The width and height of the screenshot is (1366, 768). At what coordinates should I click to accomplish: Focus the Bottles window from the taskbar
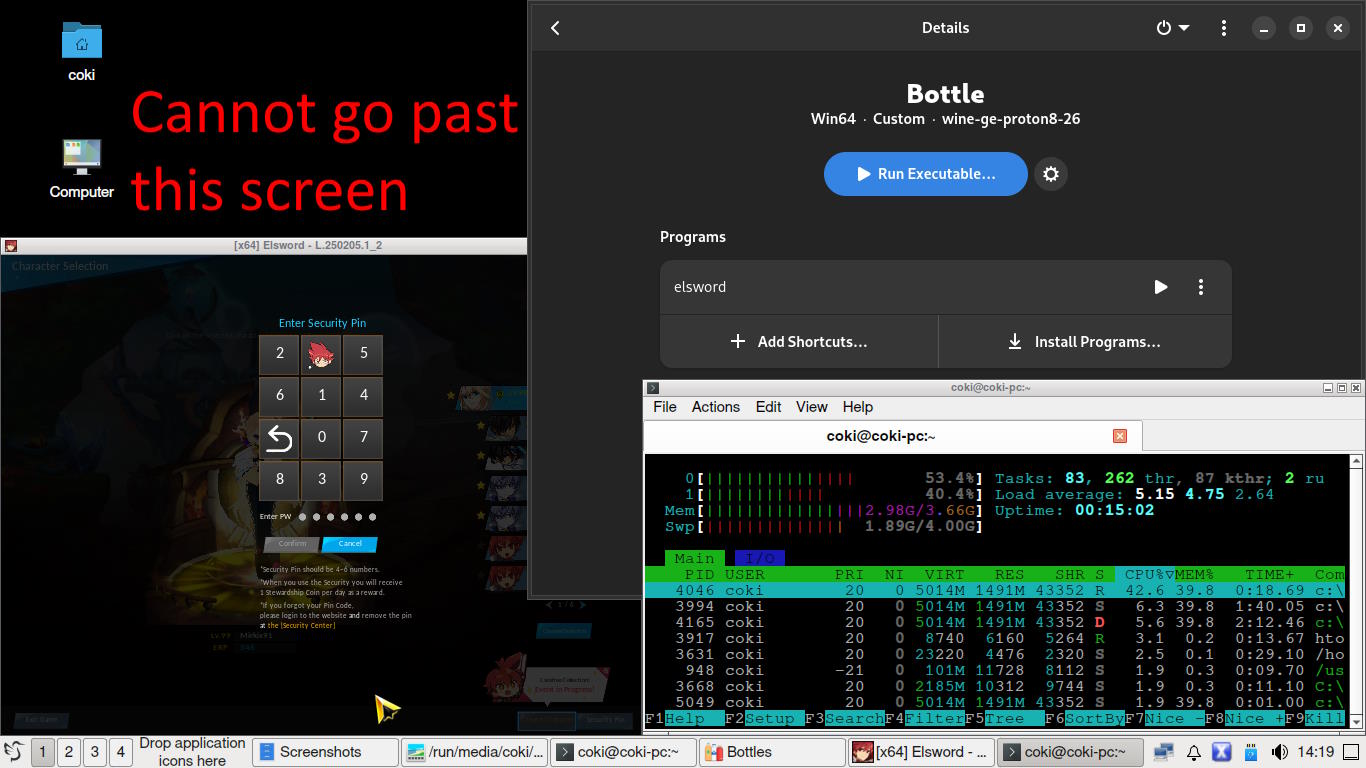click(x=771, y=752)
